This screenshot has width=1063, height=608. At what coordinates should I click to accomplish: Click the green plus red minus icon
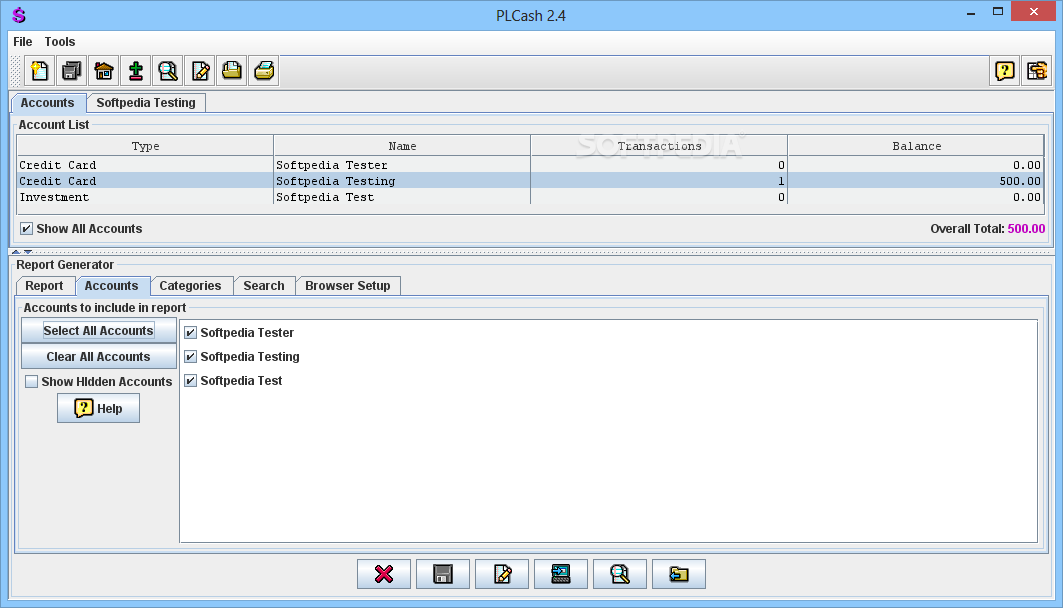point(136,70)
